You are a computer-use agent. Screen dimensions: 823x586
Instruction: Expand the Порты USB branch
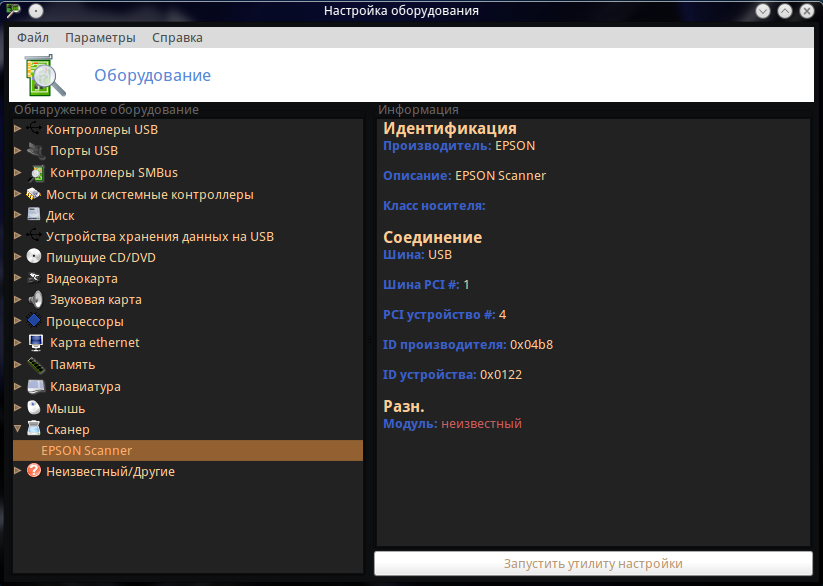[x=17, y=150]
